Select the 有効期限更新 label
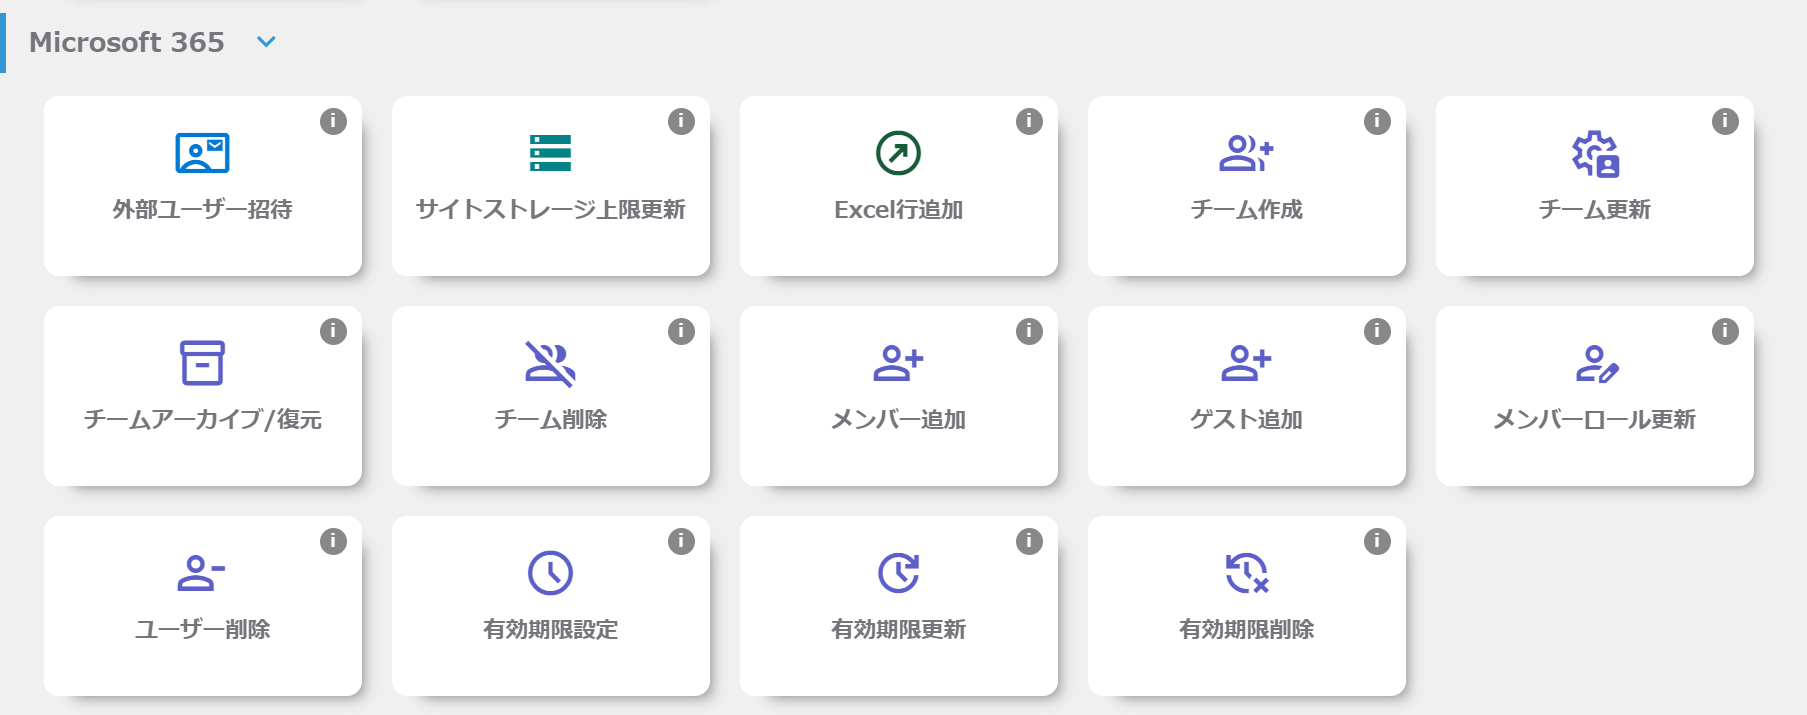 [x=899, y=629]
